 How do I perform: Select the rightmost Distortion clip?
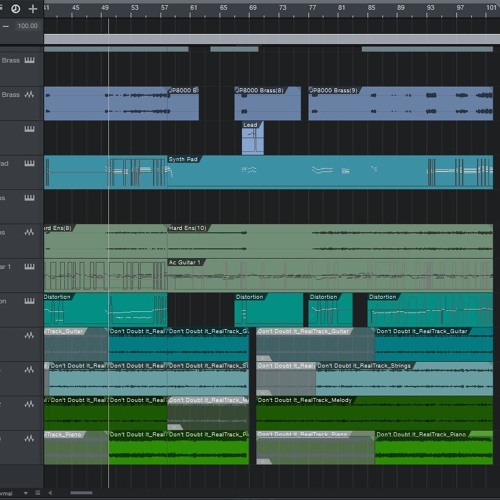tap(430, 310)
